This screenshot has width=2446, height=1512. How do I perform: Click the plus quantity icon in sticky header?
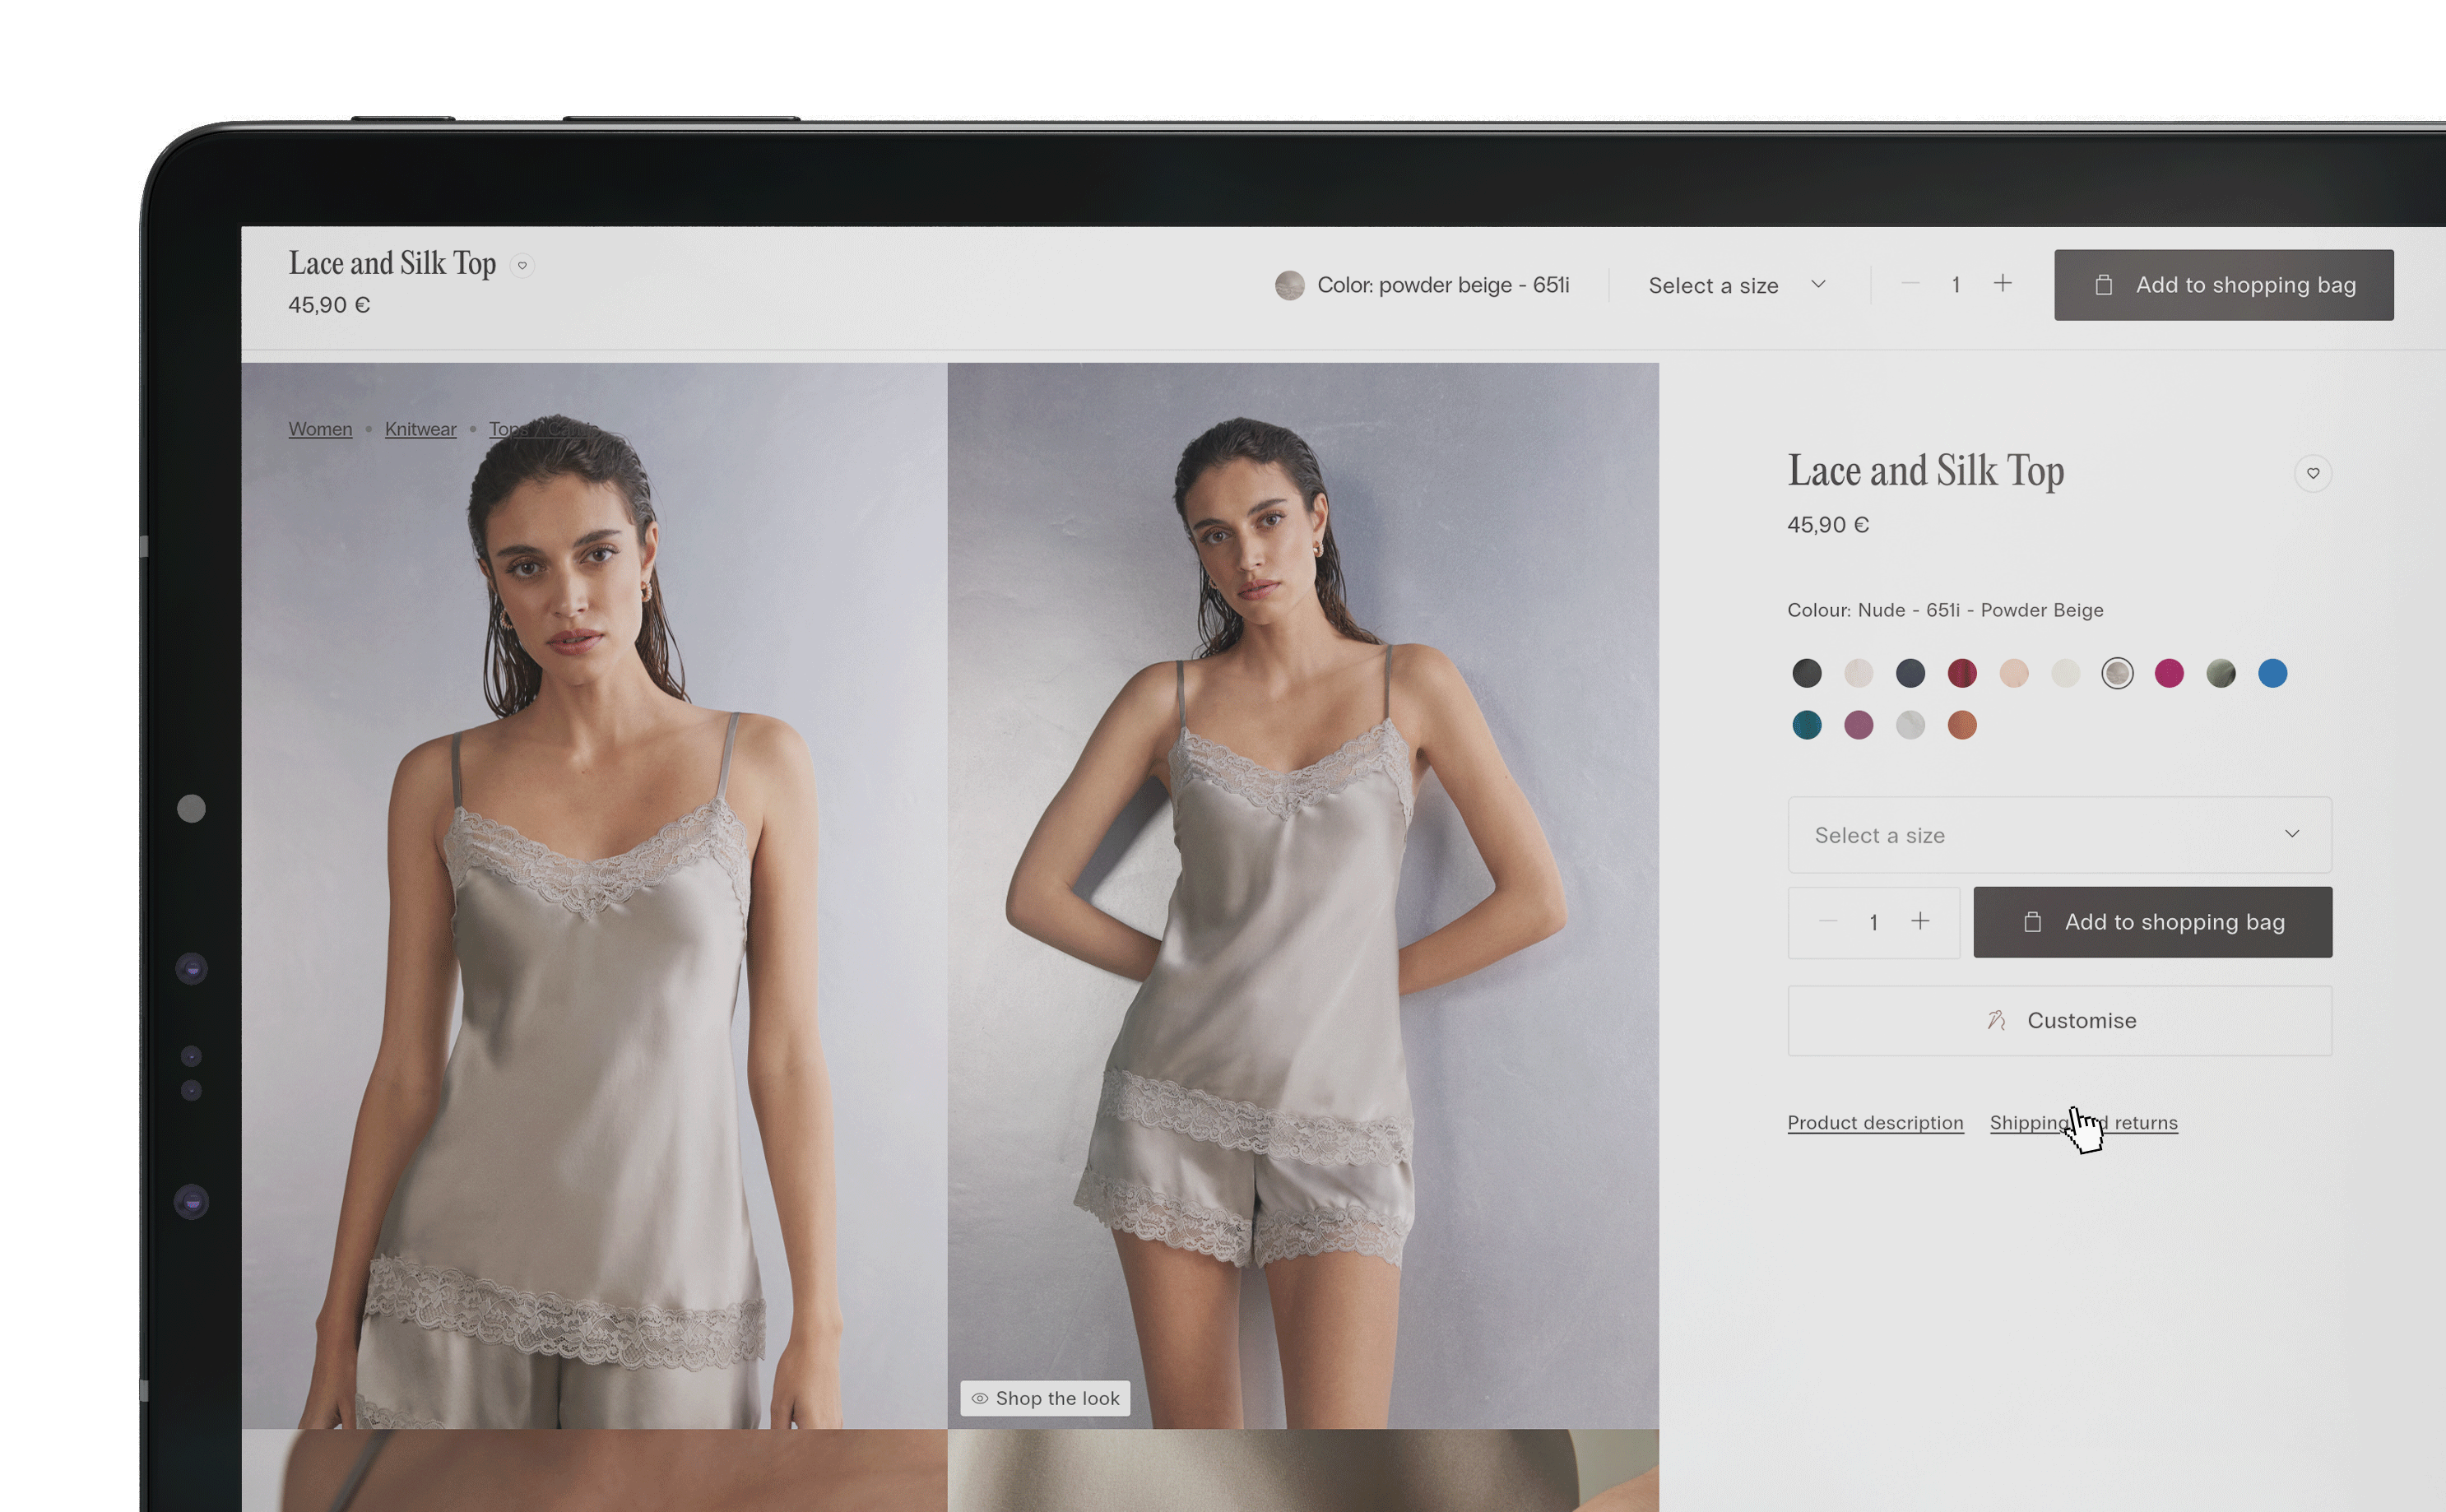pos(2002,284)
